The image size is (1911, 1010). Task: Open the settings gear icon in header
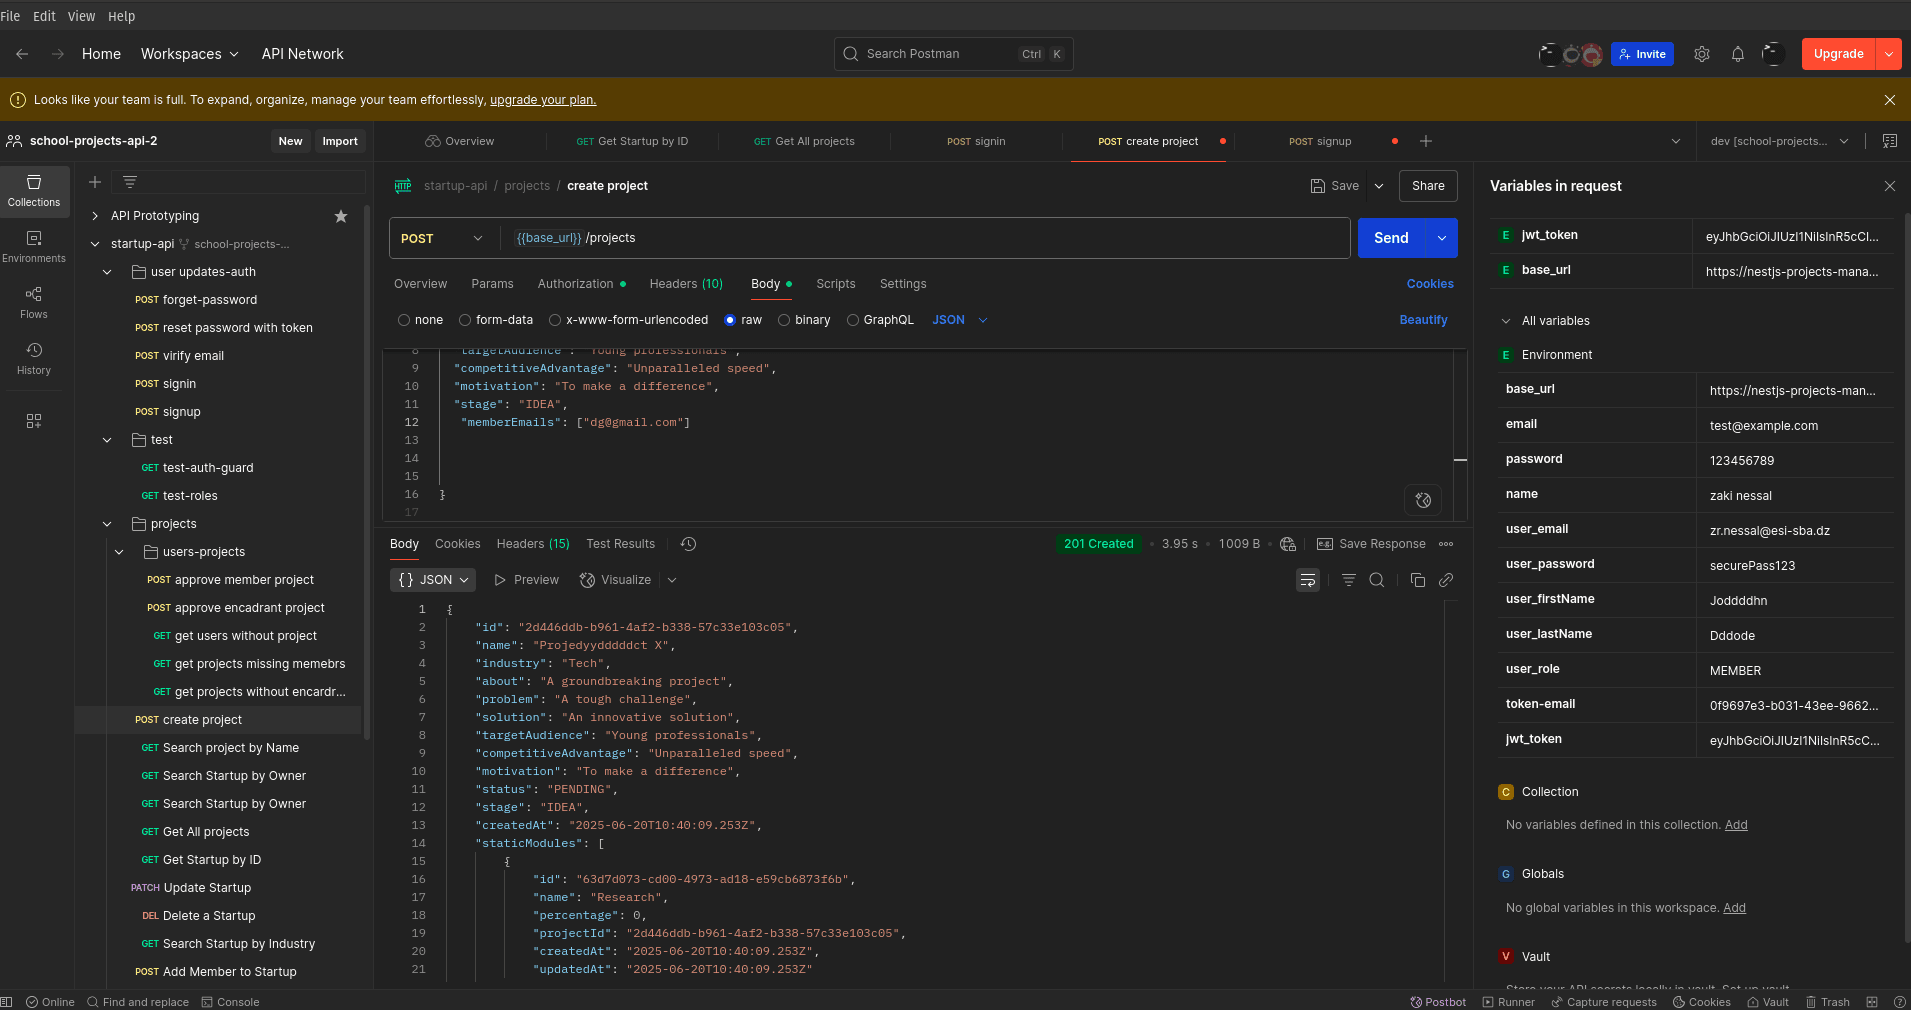click(x=1702, y=54)
